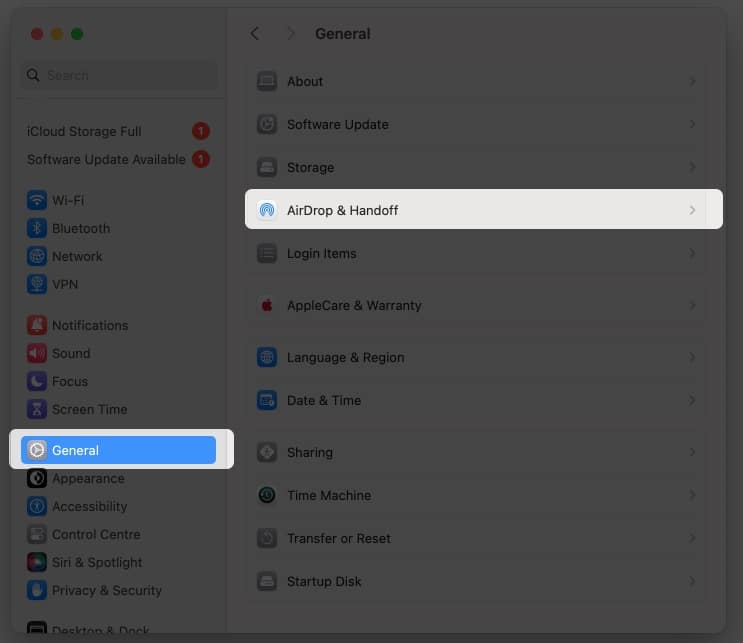Screen dimensions: 743x643
Task: Open Software Update Available alert
Action: coord(118,159)
